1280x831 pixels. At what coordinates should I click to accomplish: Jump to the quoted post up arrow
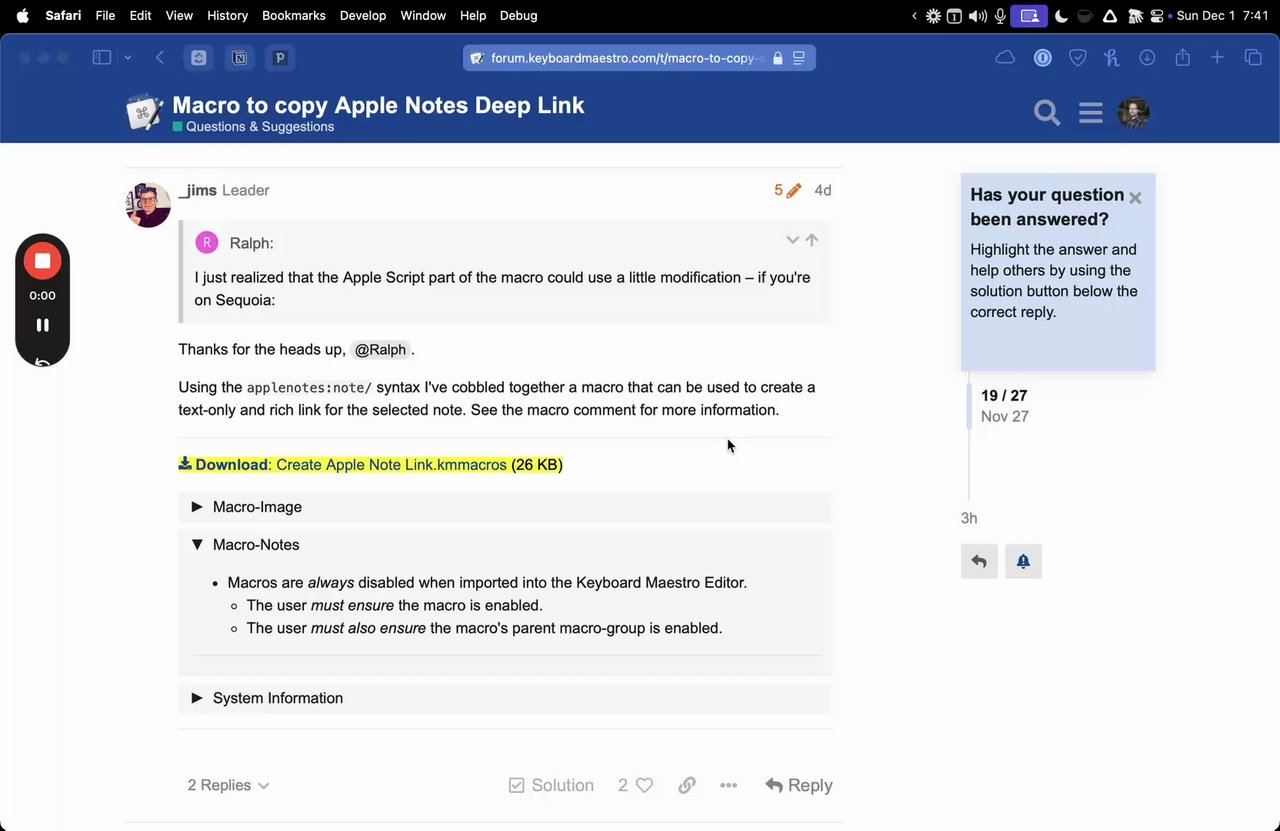pos(812,240)
